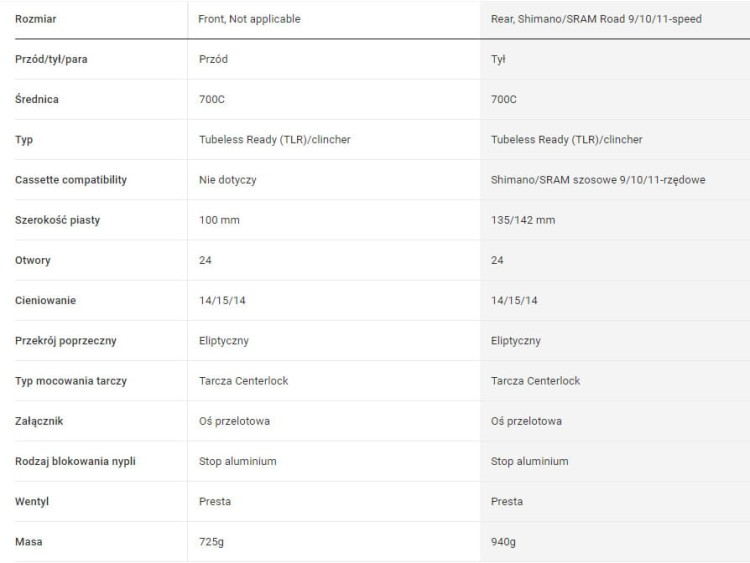Click the Cieniowanie row label
The image size is (750, 563).
(x=45, y=300)
